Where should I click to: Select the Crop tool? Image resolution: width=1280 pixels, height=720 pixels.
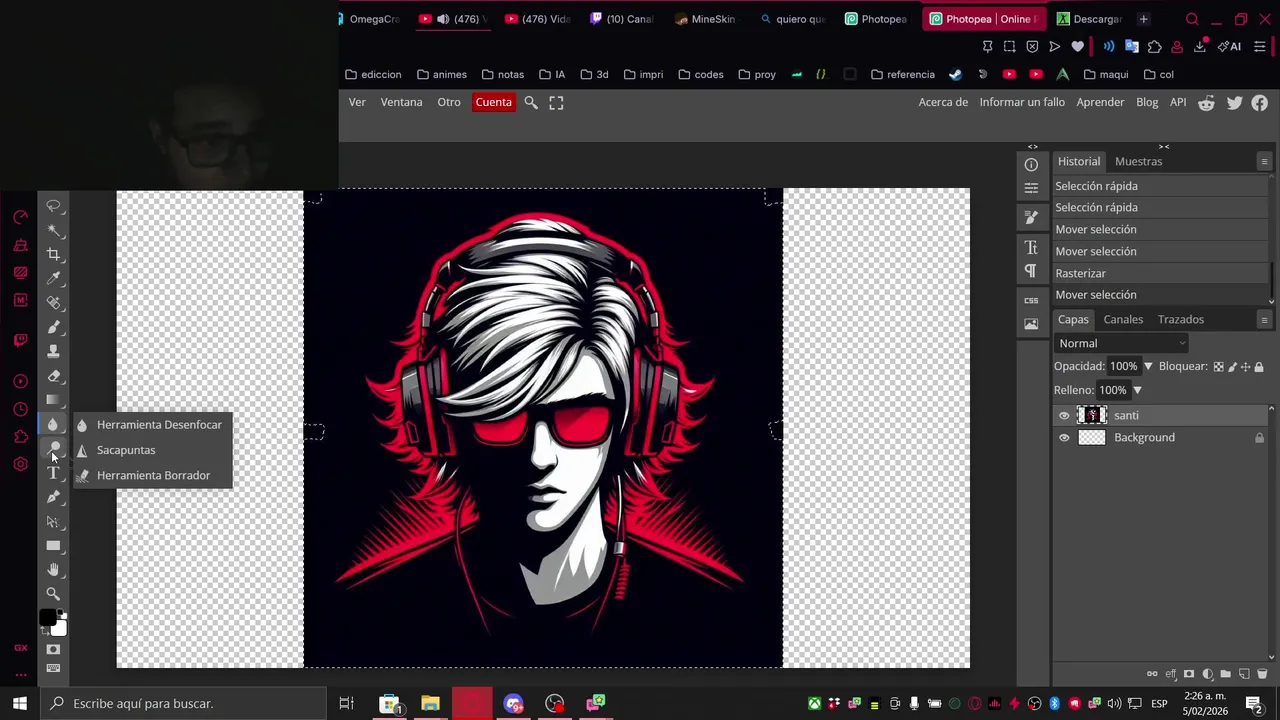pos(53,254)
